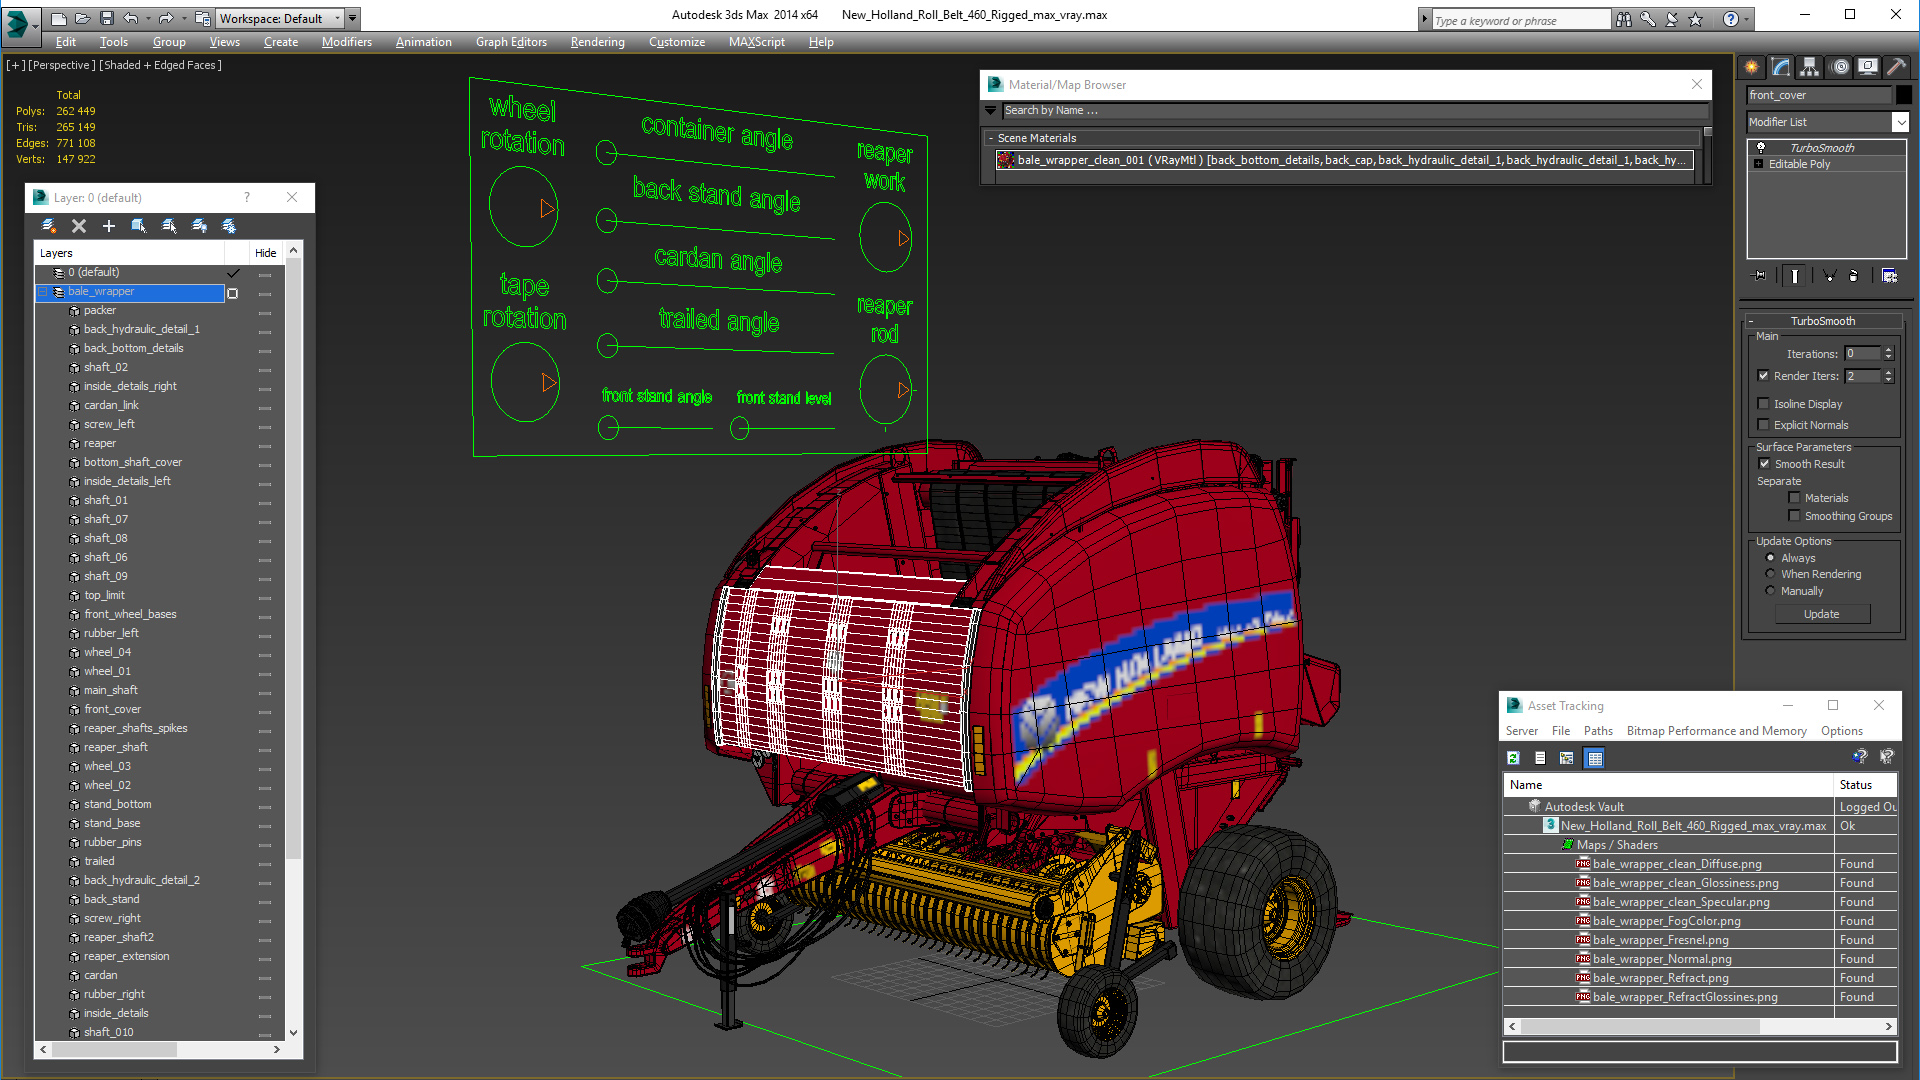This screenshot has height=1080, width=1920.
Task: Expand the Editable Poly stack entry
Action: 1758,164
